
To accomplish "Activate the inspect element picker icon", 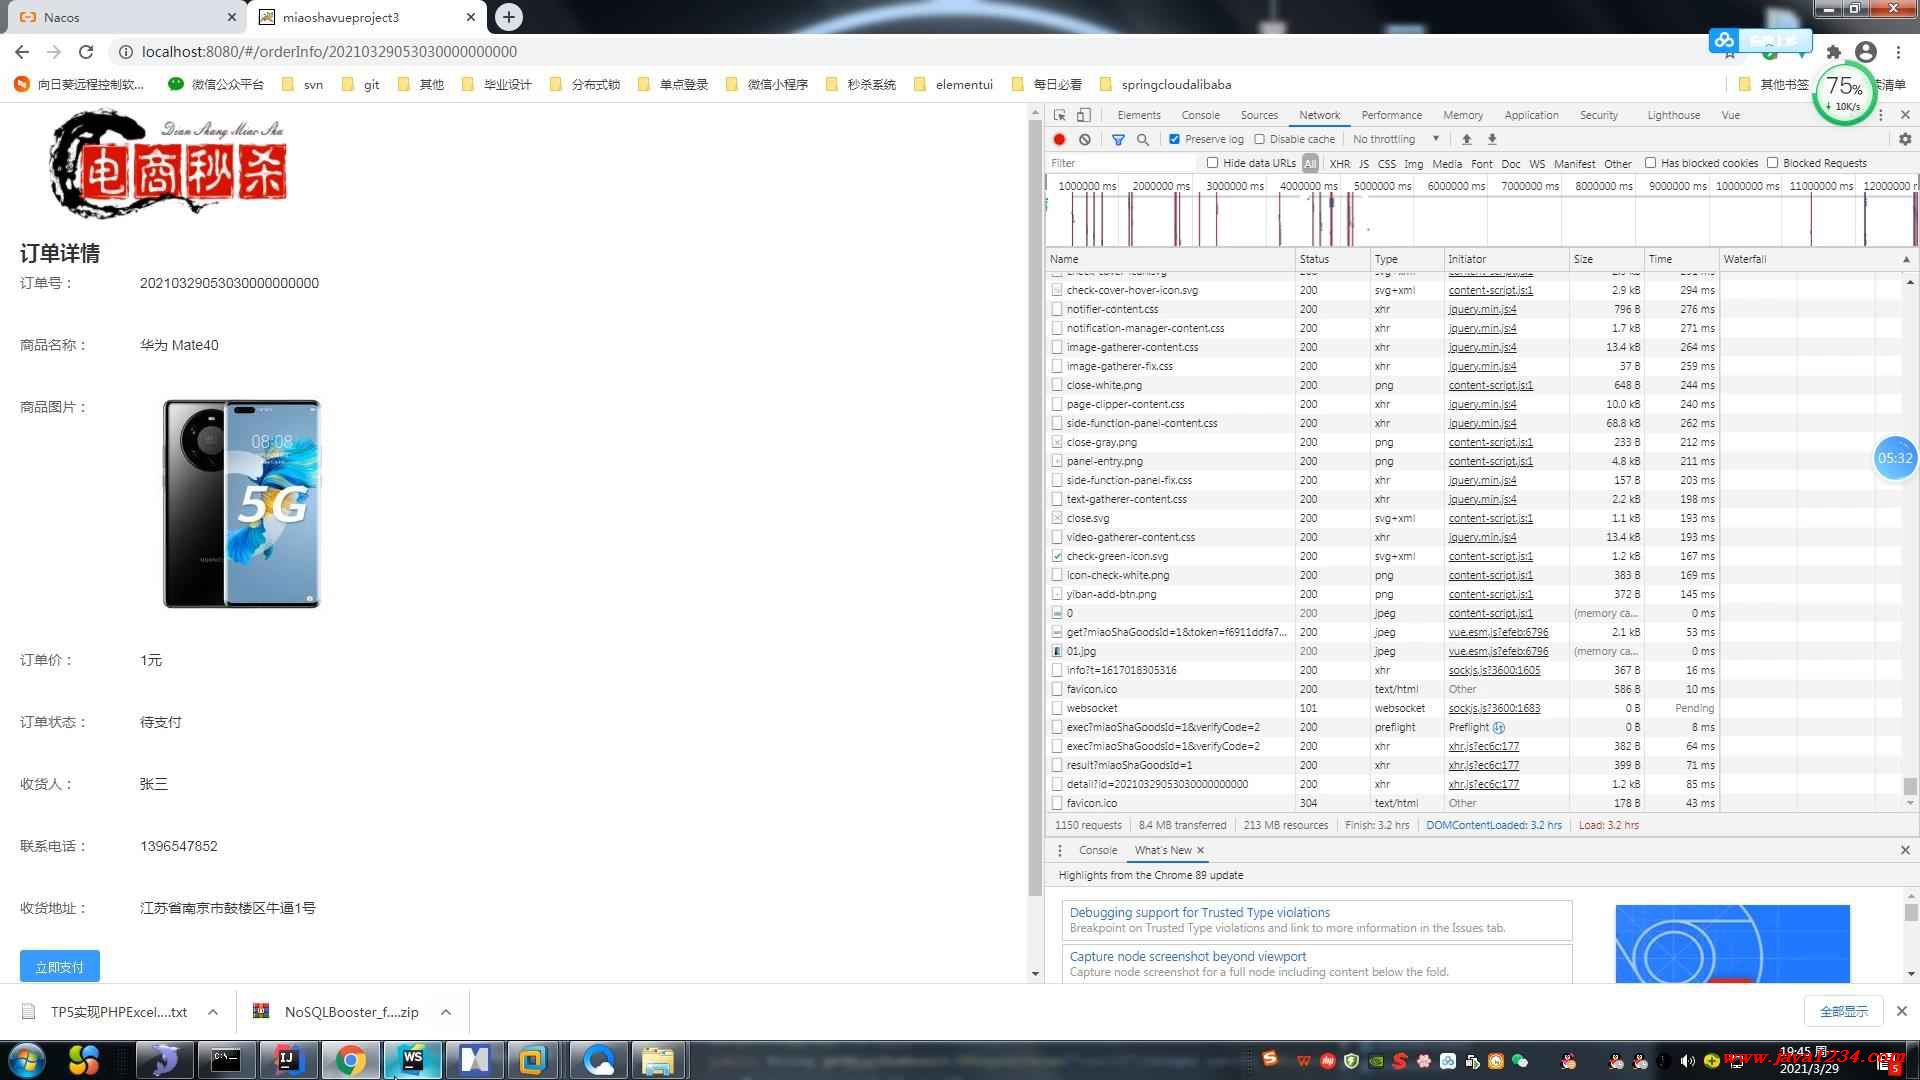I will pyautogui.click(x=1059, y=115).
